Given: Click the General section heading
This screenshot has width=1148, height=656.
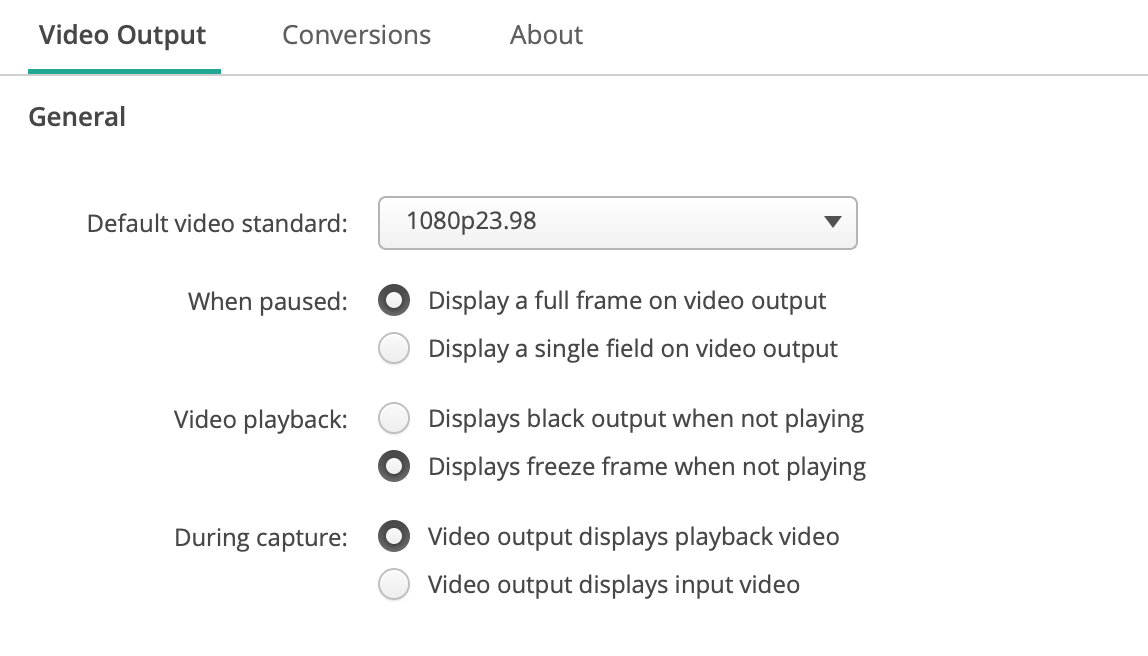Looking at the screenshot, I should pos(77,117).
